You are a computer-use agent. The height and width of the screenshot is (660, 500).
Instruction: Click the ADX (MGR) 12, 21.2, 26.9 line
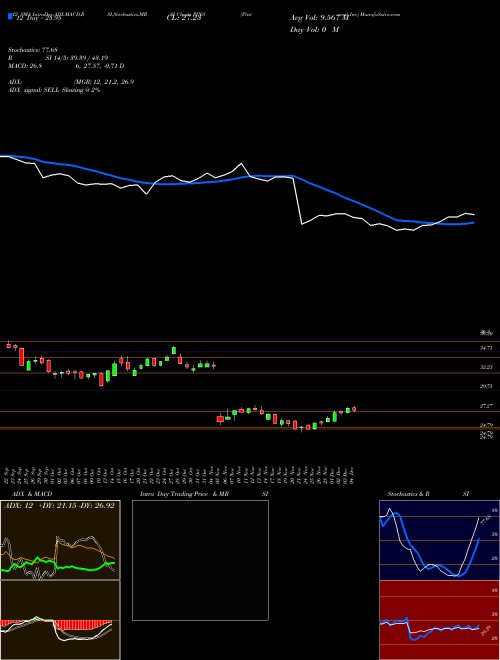coord(71,82)
